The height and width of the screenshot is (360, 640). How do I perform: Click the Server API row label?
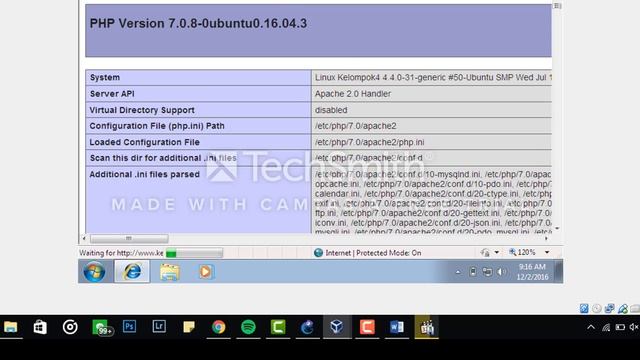click(x=112, y=94)
